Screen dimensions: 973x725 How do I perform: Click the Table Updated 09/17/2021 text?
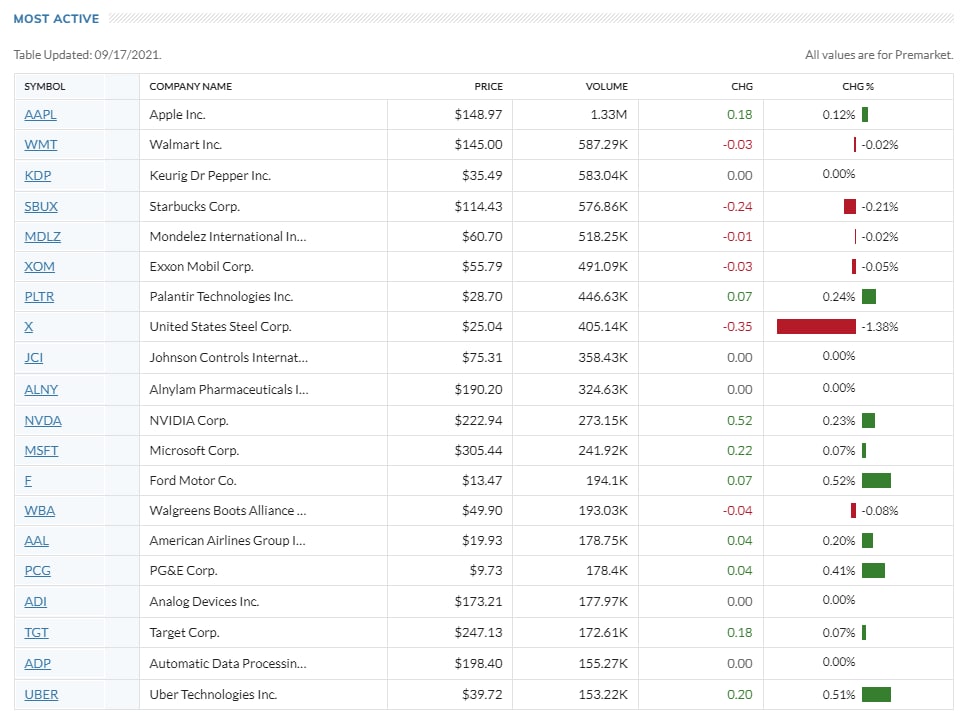(x=87, y=55)
